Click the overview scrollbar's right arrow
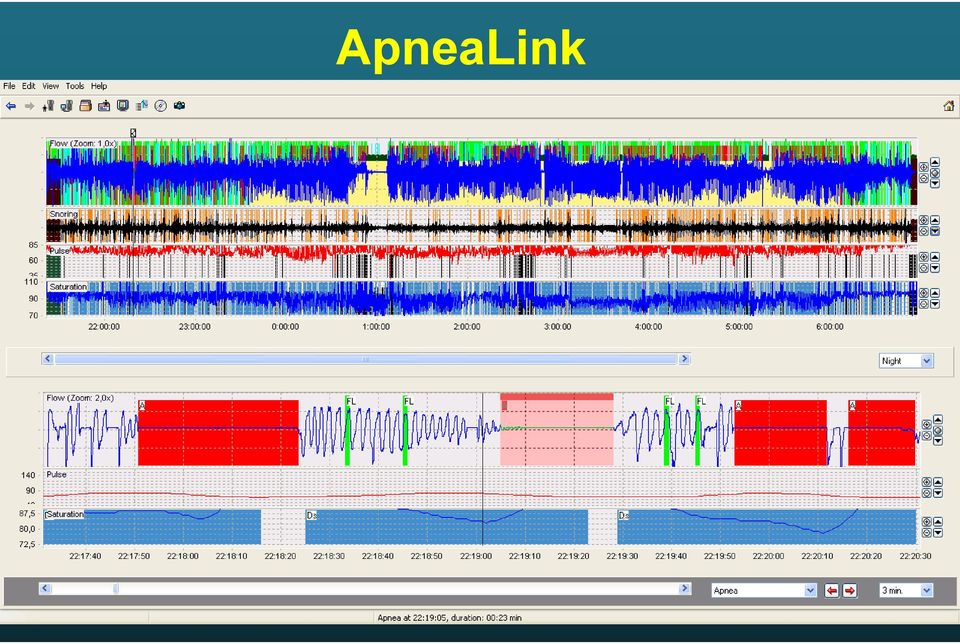Image resolution: width=960 pixels, height=644 pixels. [684, 359]
